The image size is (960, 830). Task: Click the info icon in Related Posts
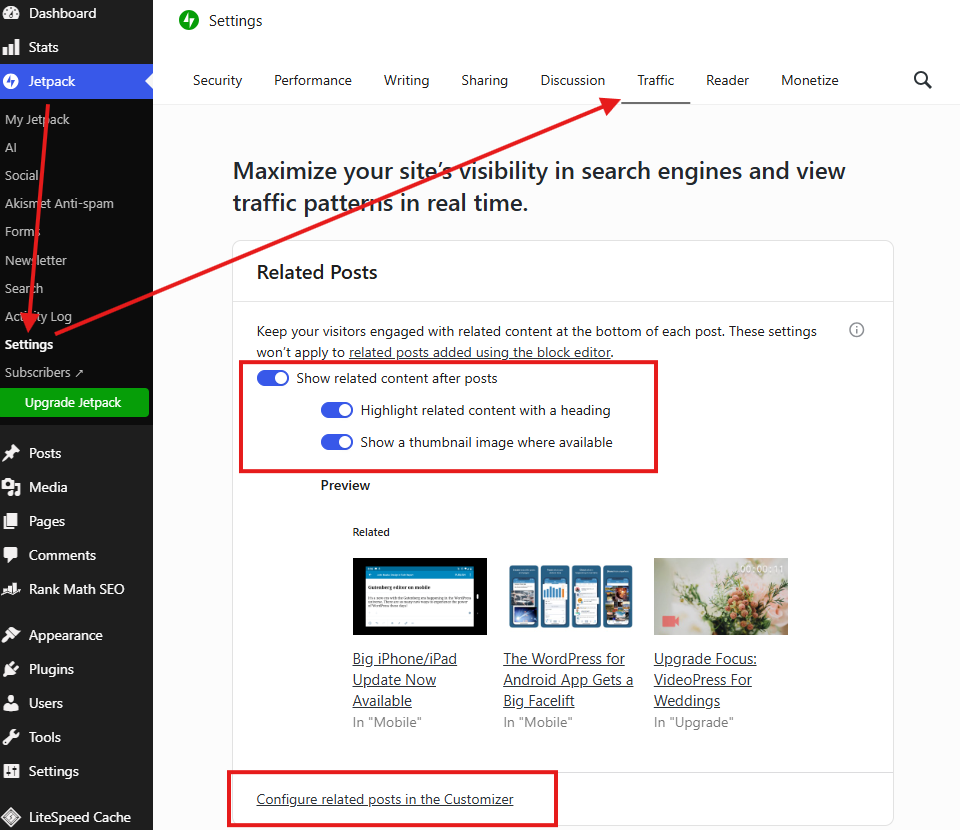point(857,330)
